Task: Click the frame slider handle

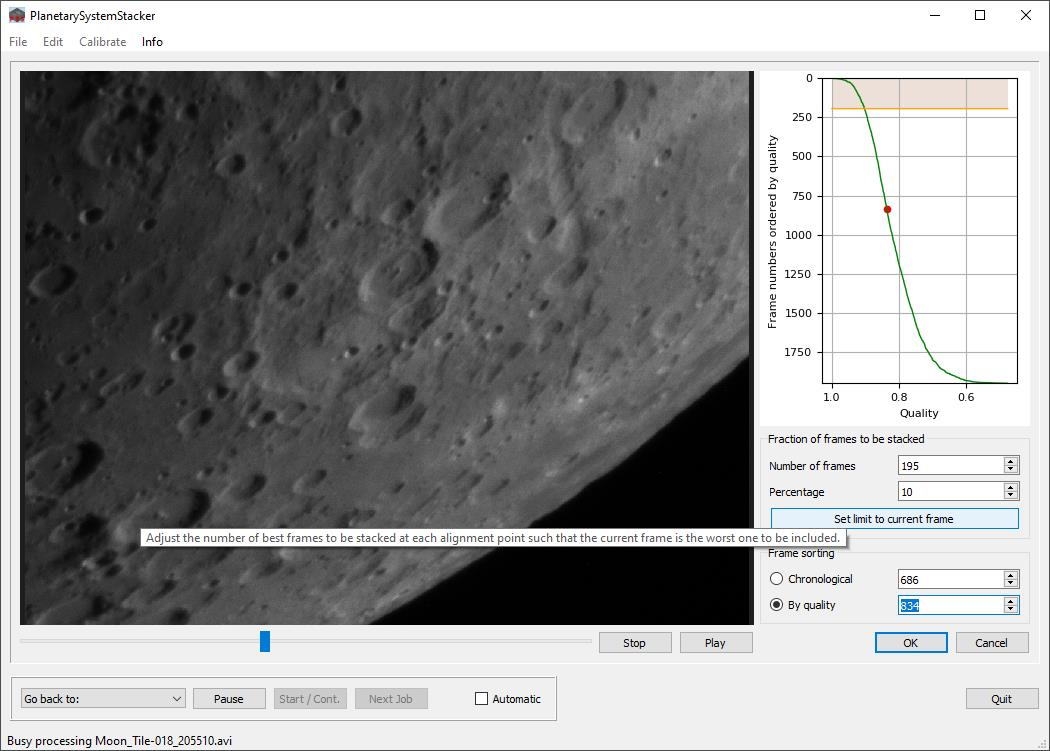Action: (265, 641)
